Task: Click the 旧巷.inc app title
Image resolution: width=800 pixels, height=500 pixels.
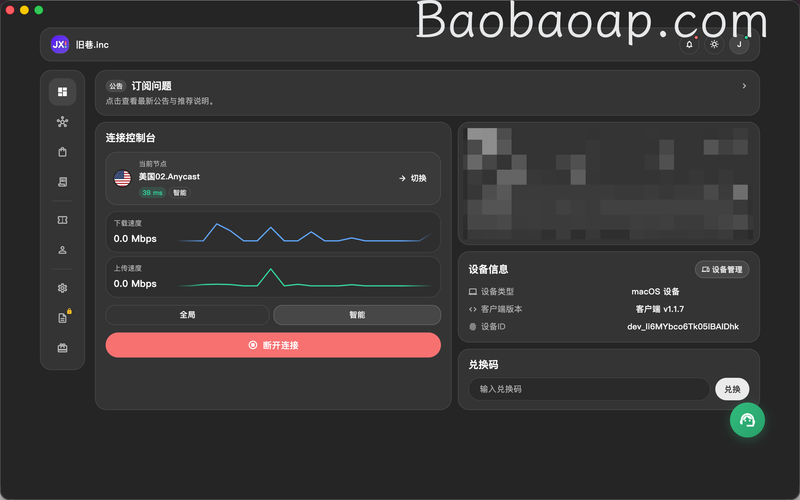Action: [92, 44]
